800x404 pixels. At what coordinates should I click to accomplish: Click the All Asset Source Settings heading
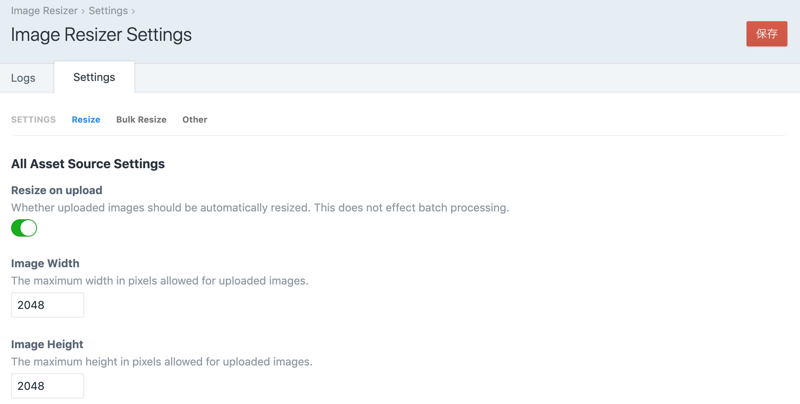tap(88, 164)
